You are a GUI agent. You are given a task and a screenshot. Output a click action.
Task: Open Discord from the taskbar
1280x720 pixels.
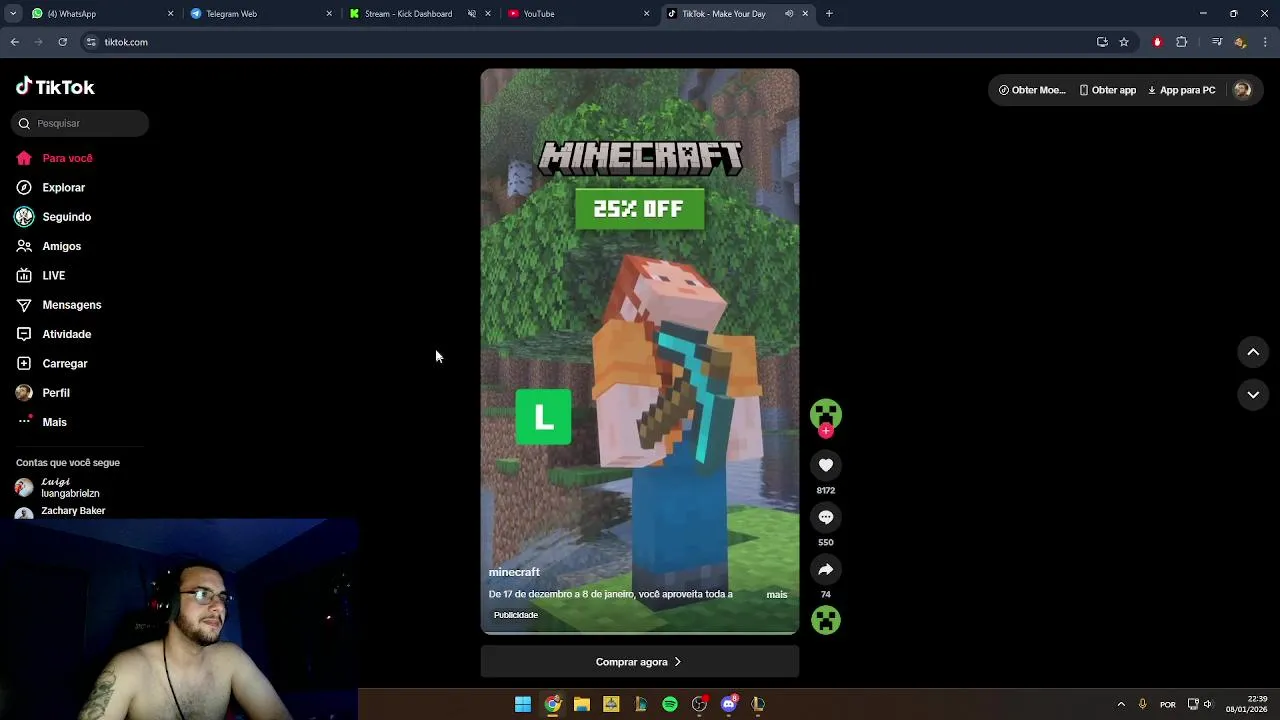click(729, 704)
